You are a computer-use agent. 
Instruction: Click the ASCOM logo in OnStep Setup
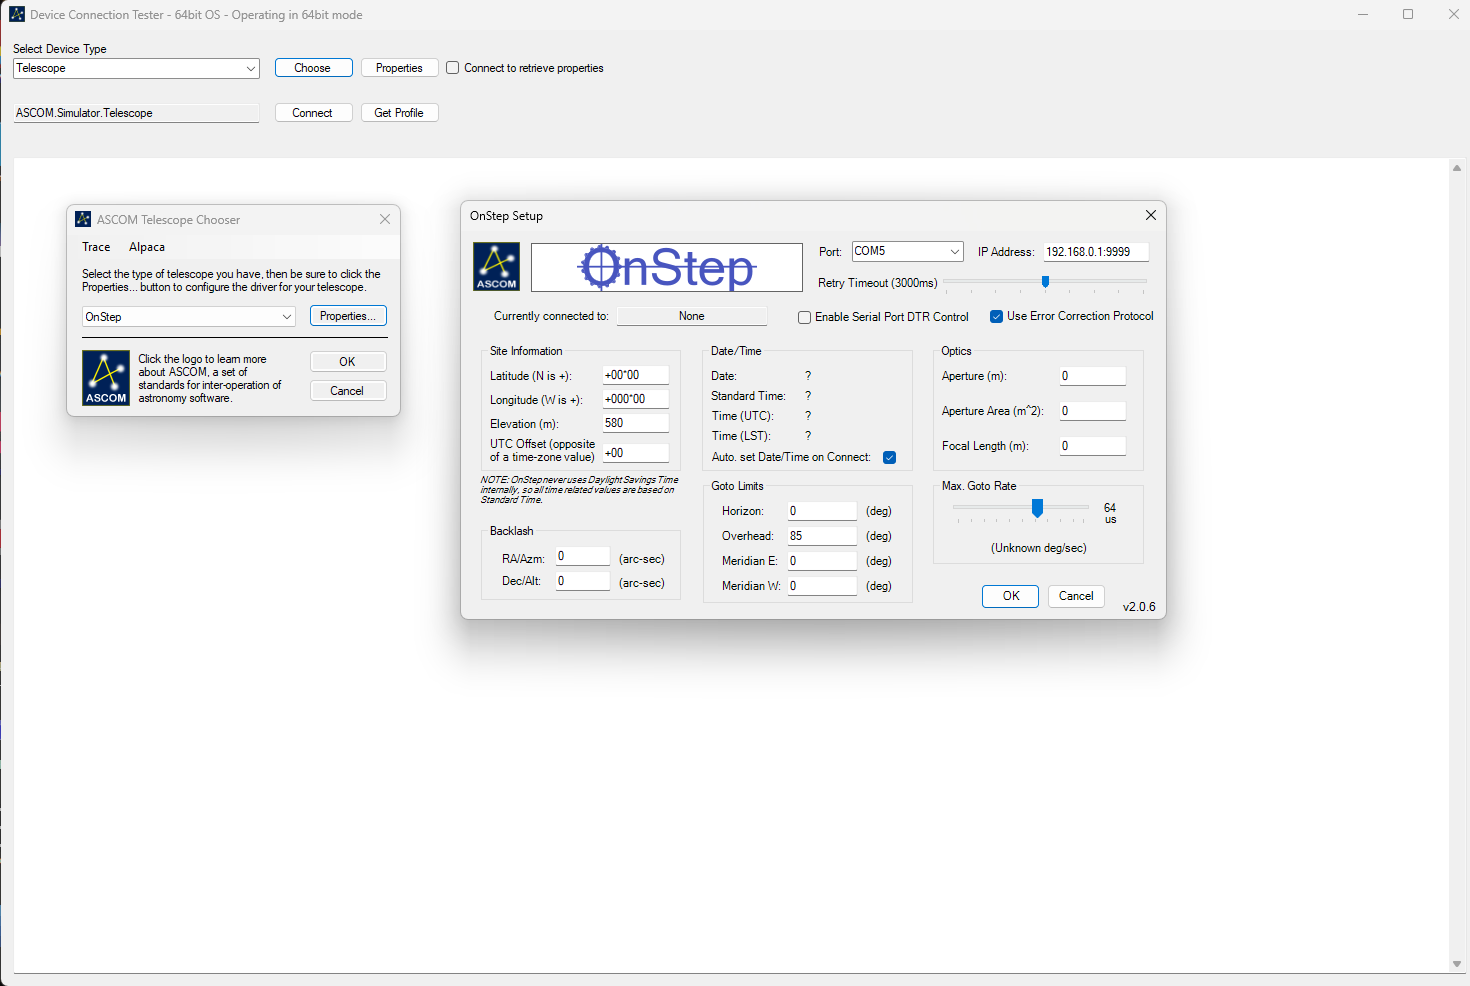[x=496, y=267]
